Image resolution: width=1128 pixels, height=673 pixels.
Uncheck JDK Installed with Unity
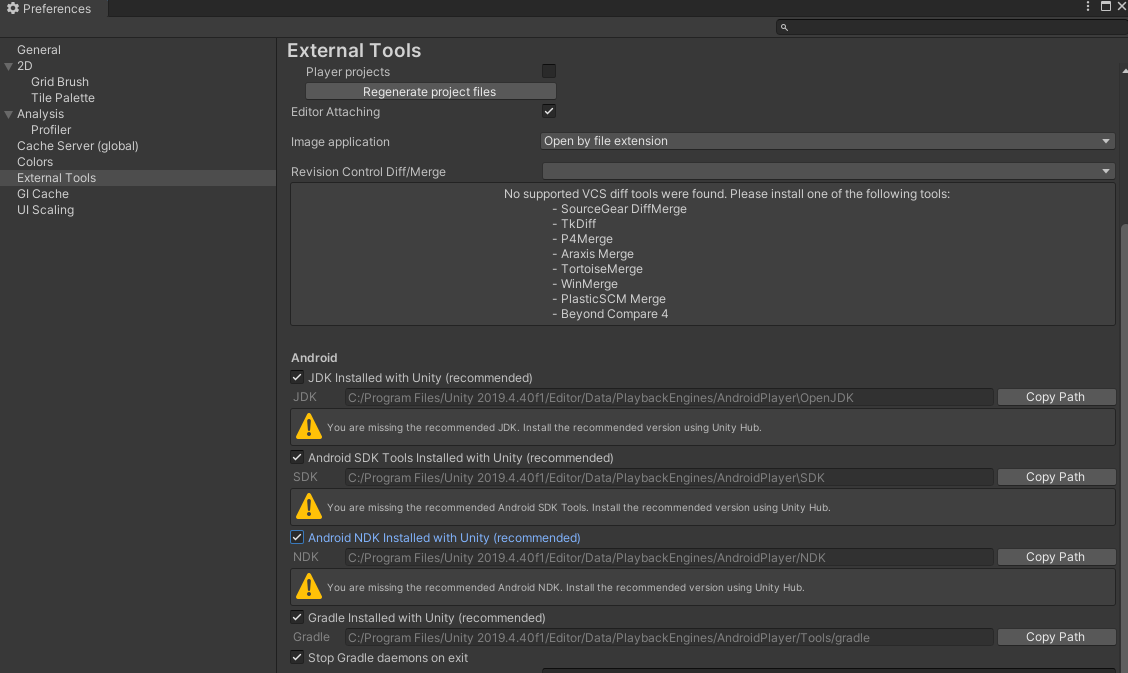(x=297, y=378)
